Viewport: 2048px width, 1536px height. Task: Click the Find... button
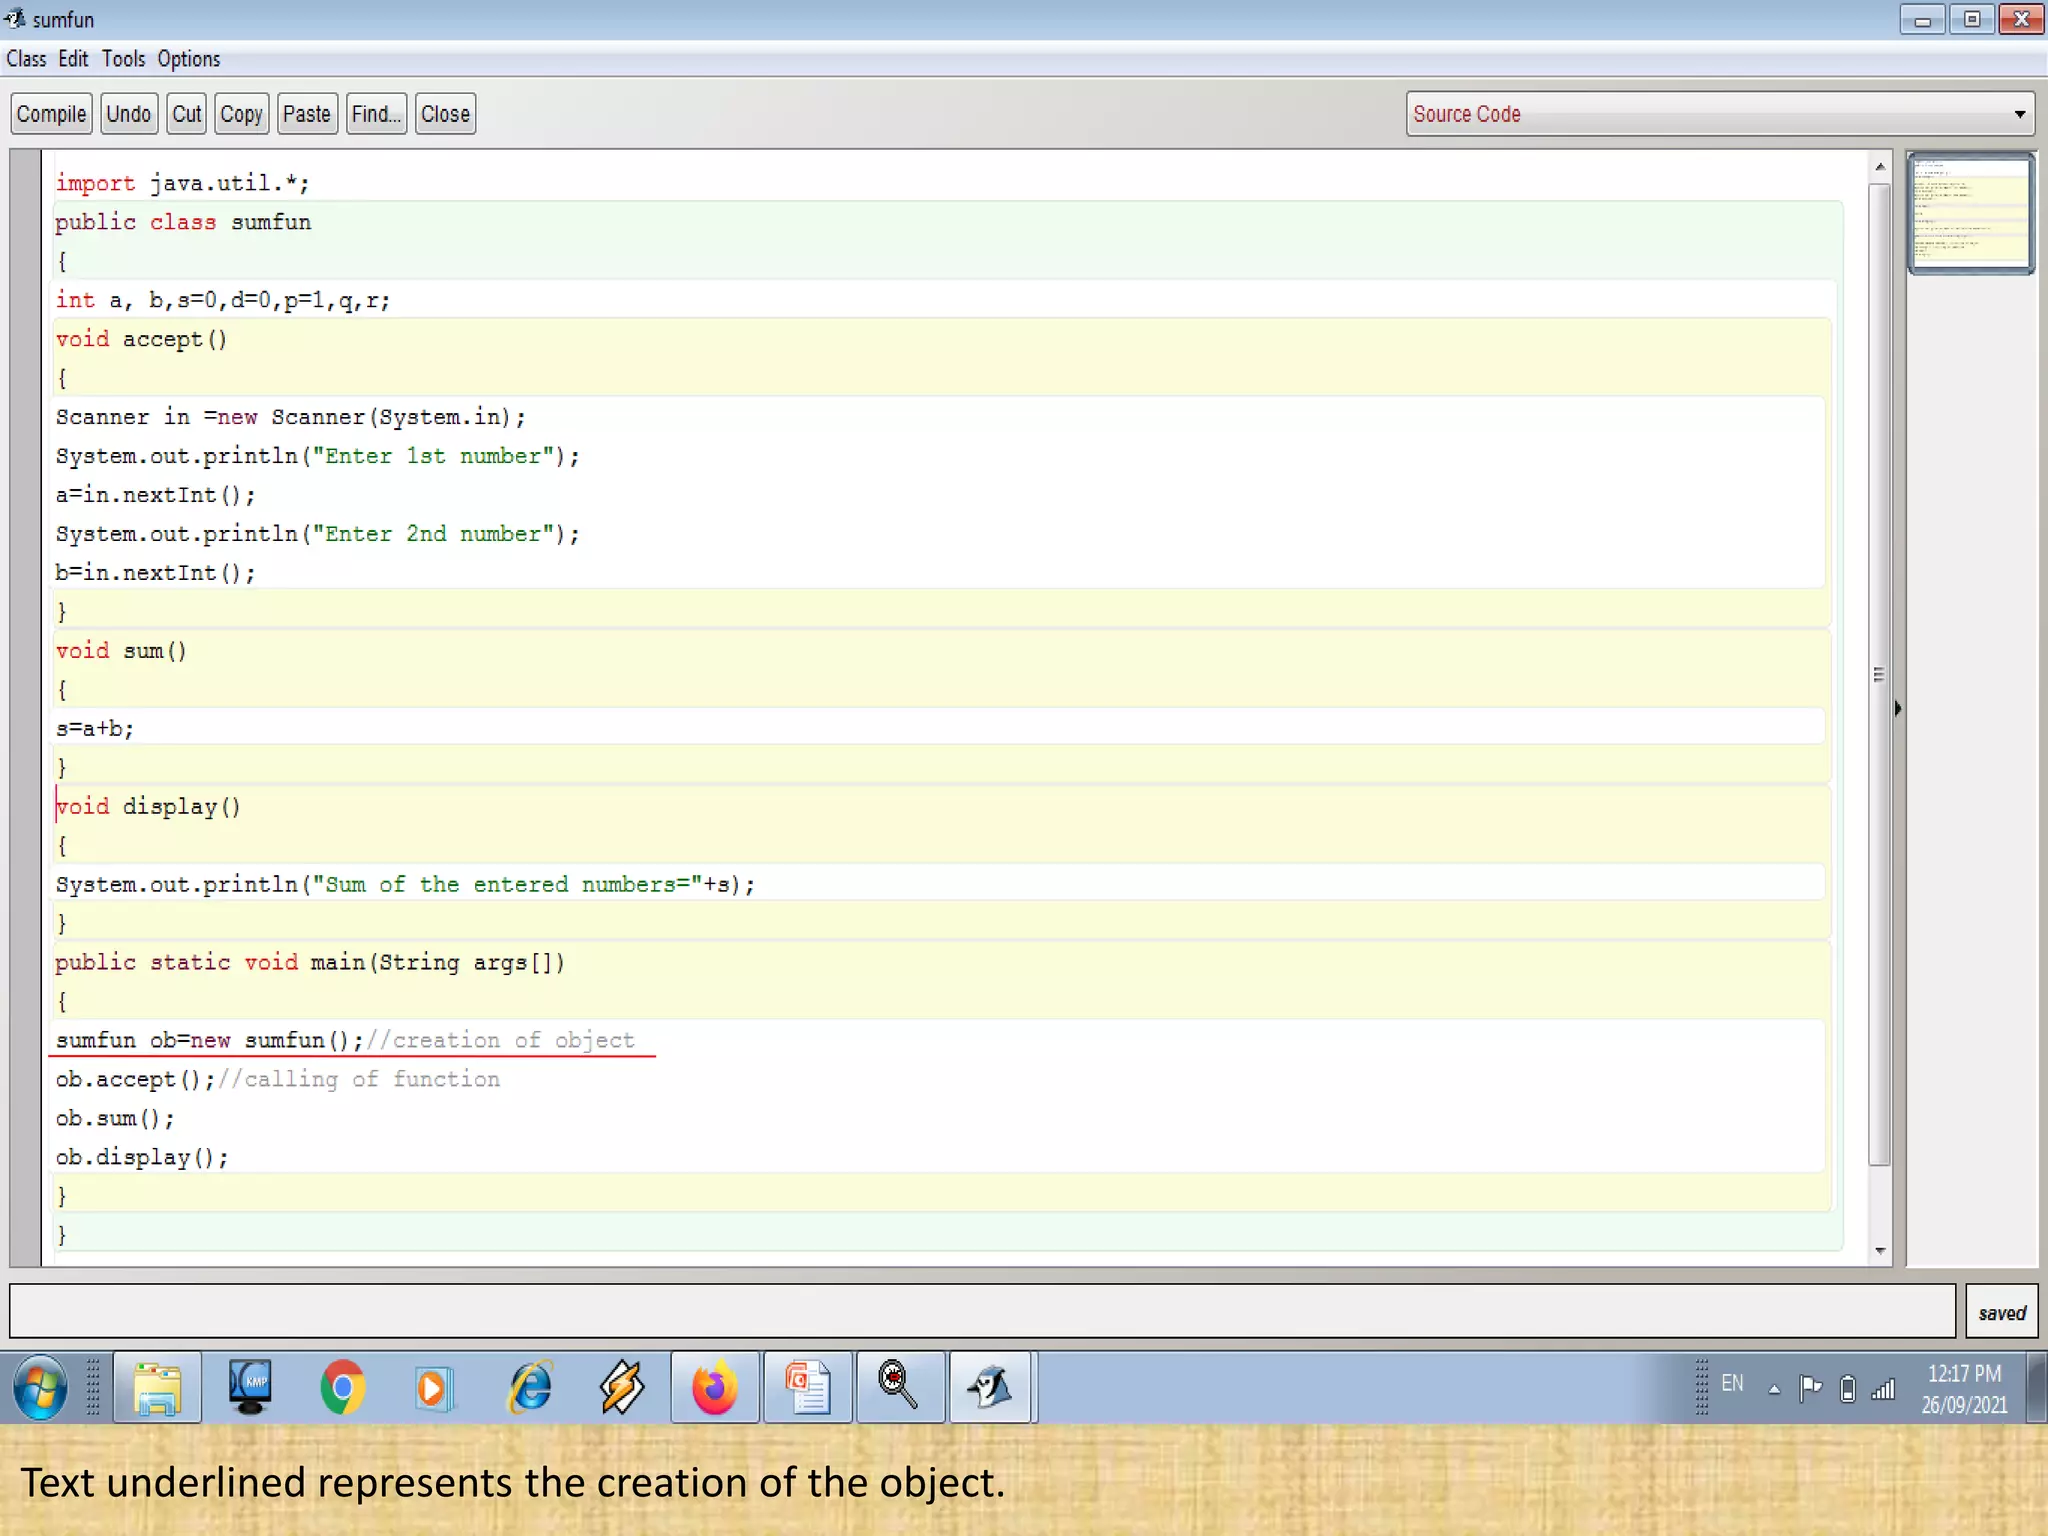(376, 114)
